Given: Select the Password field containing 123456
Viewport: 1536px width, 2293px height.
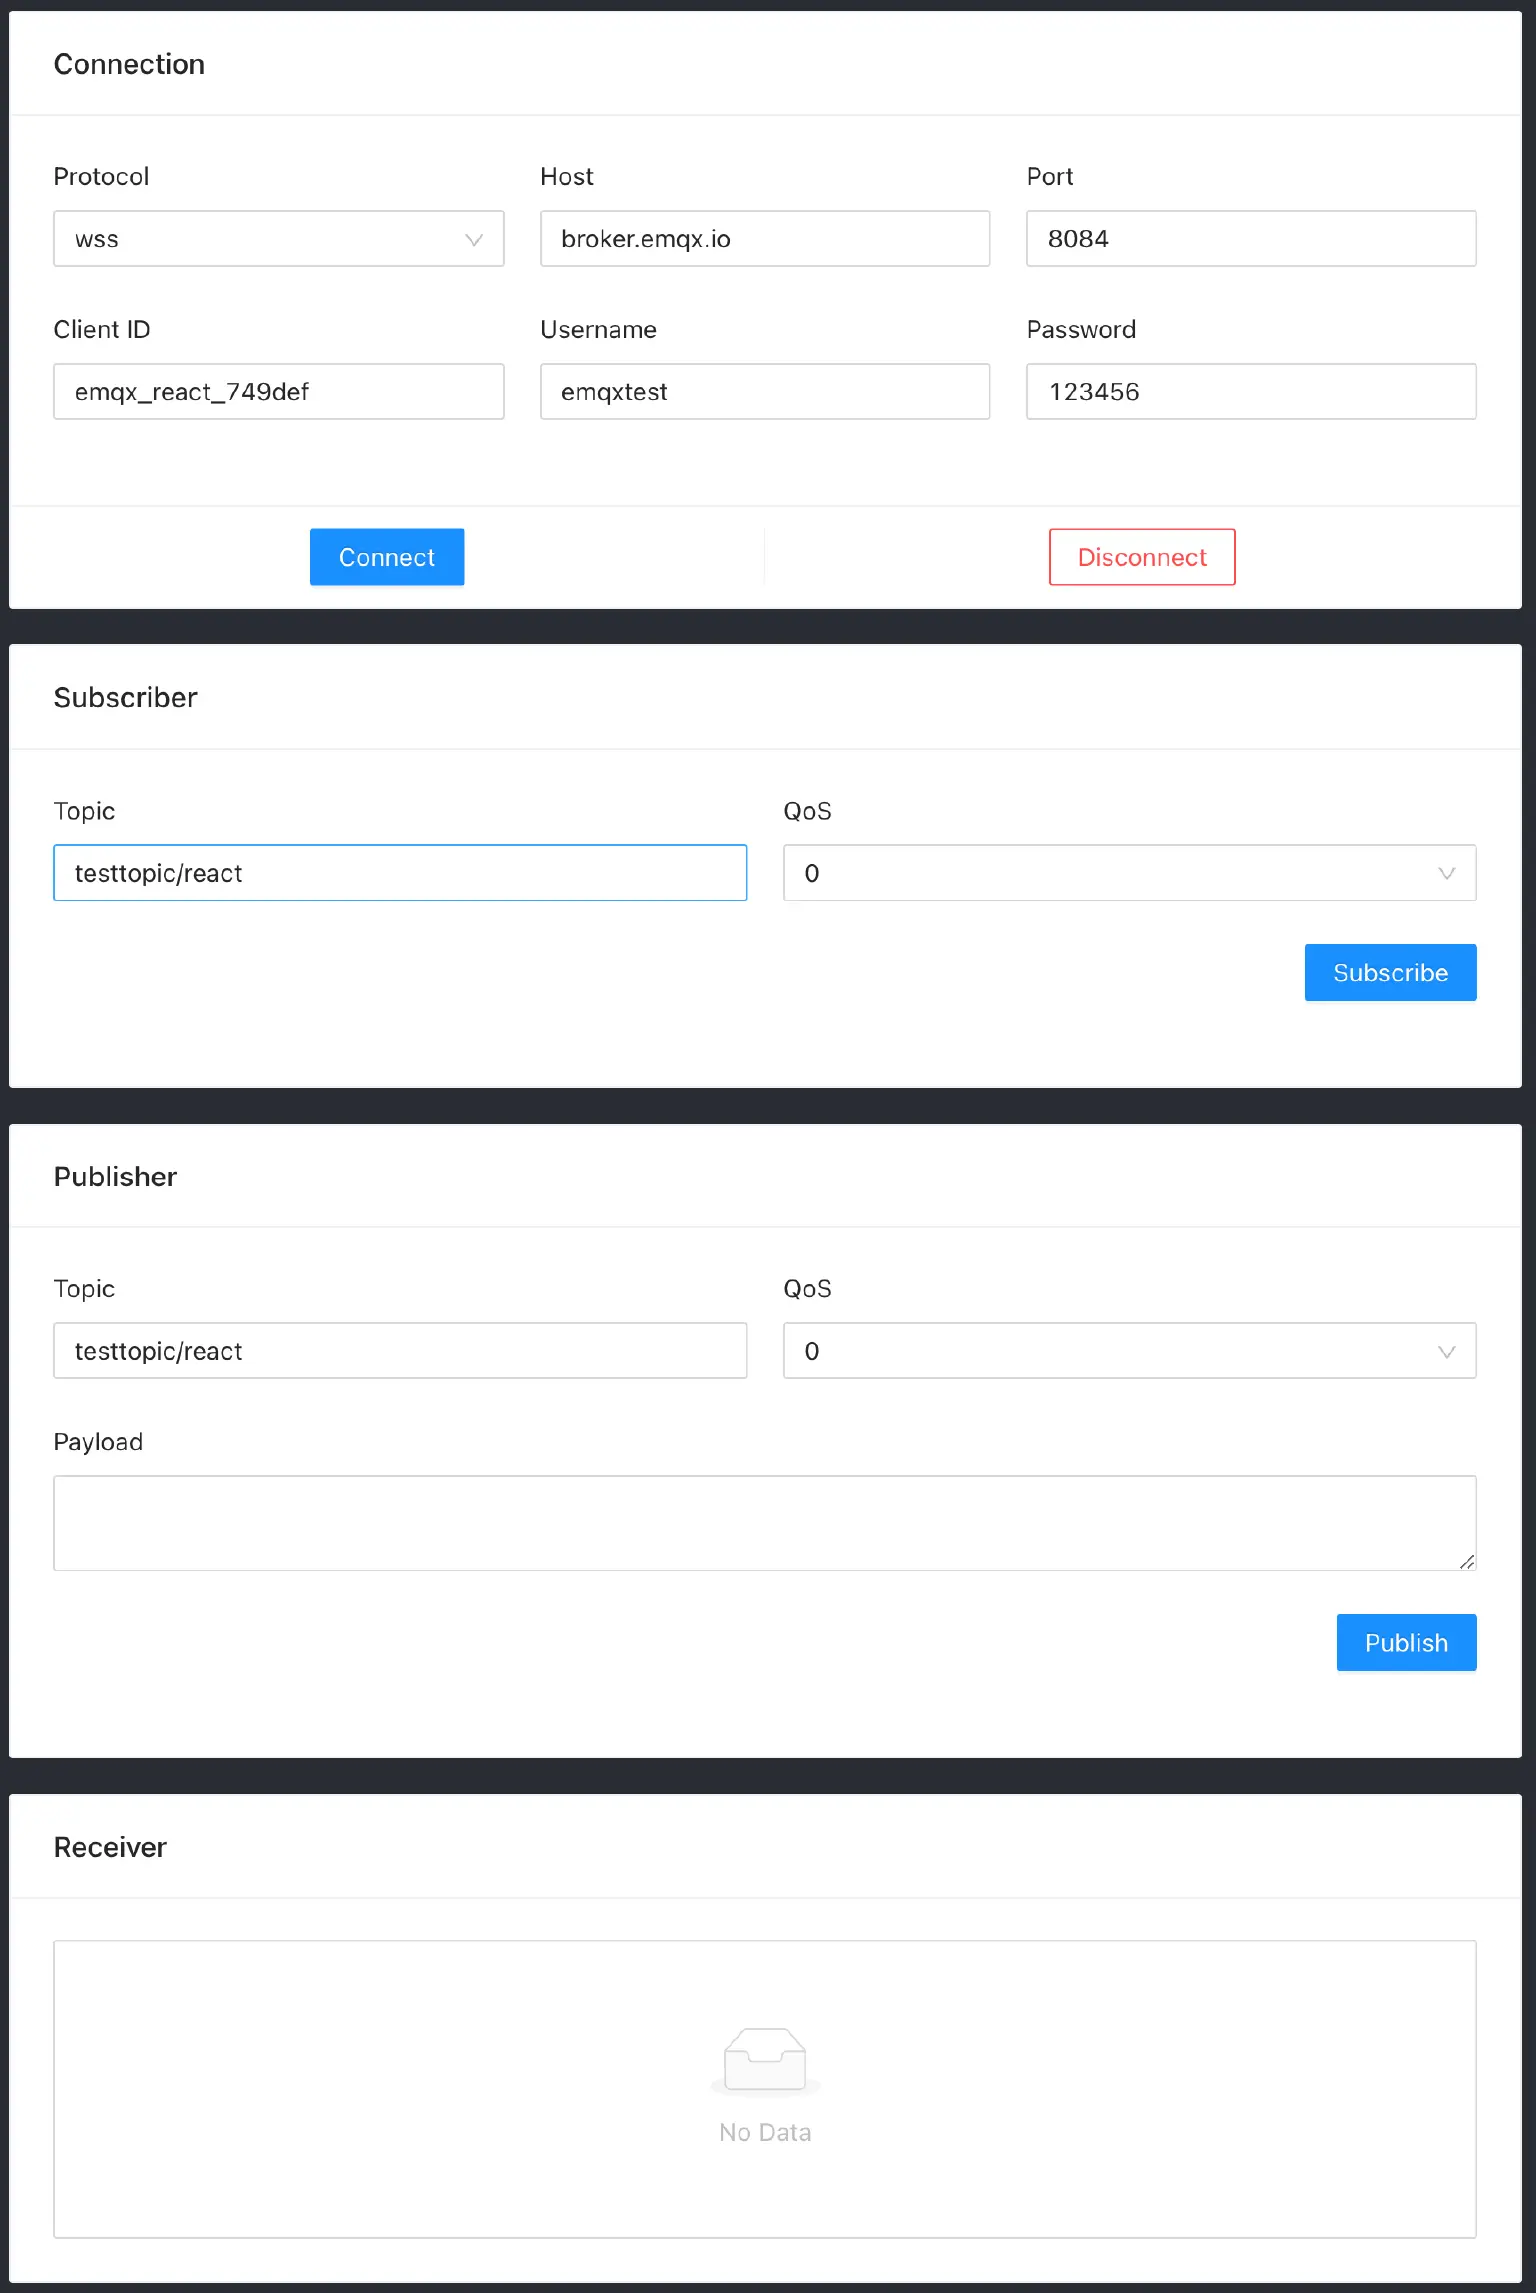Looking at the screenshot, I should [1249, 391].
